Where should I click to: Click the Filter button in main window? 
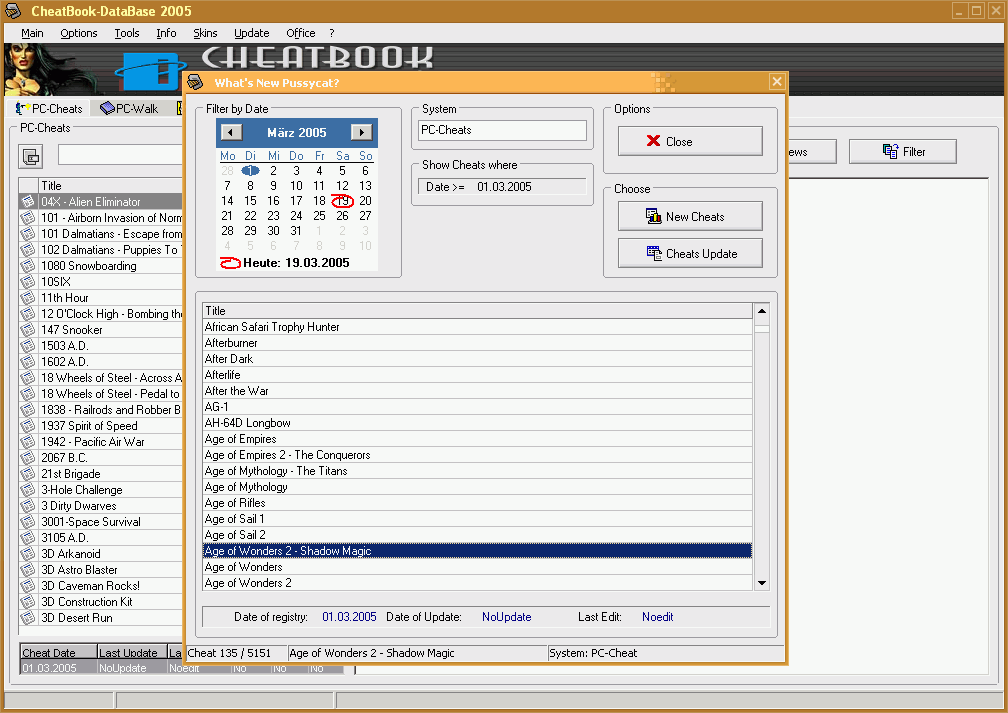pyautogui.click(x=902, y=152)
